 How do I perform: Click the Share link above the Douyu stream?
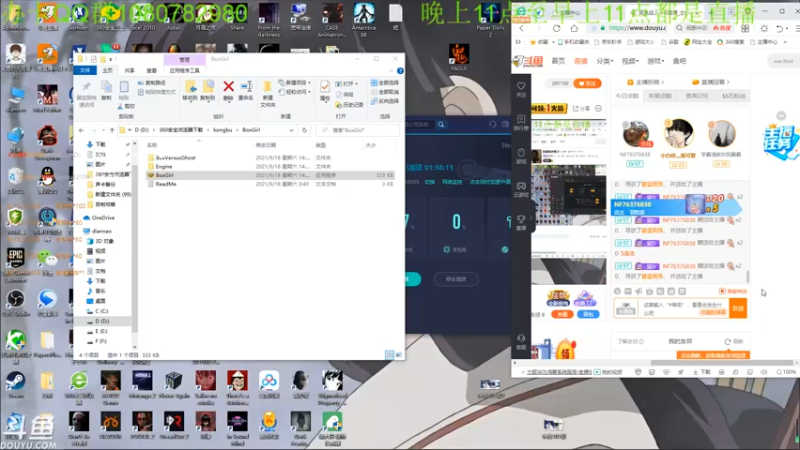581,109
